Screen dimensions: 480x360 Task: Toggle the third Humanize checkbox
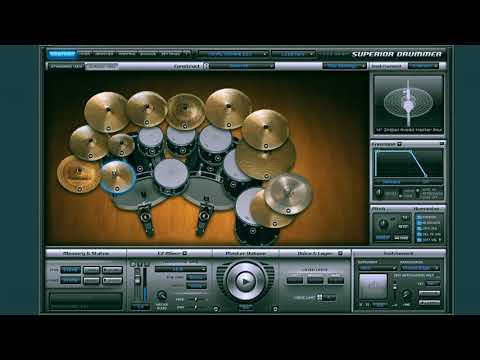(x=419, y=228)
